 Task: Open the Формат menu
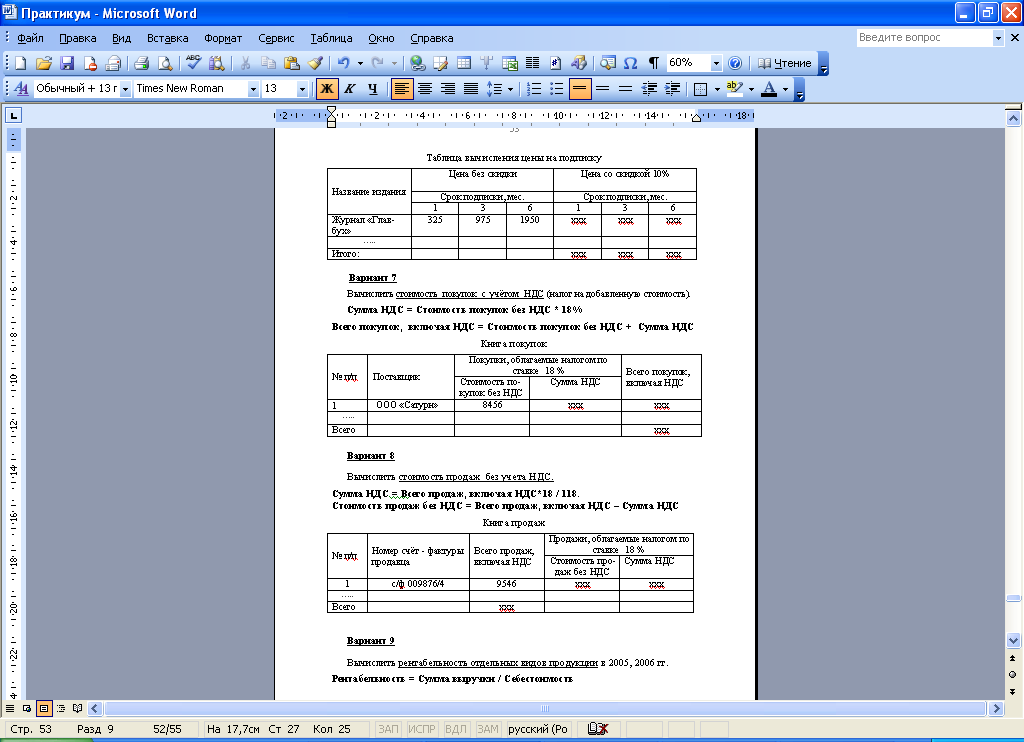point(223,38)
